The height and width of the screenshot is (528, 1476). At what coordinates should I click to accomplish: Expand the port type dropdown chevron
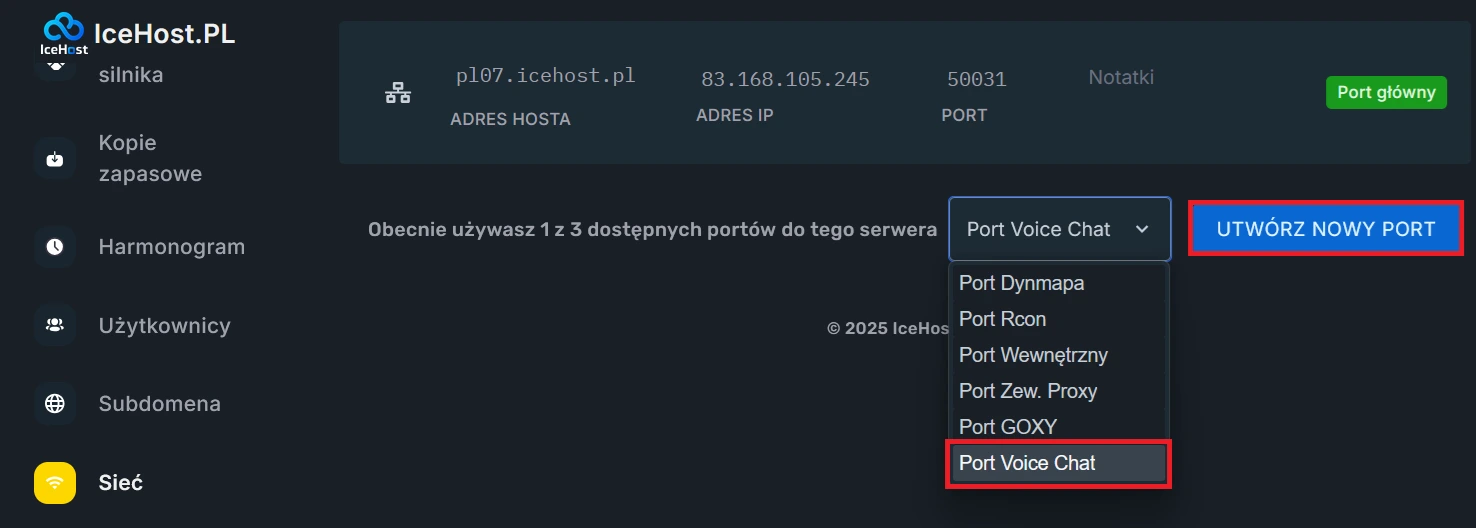point(1142,229)
